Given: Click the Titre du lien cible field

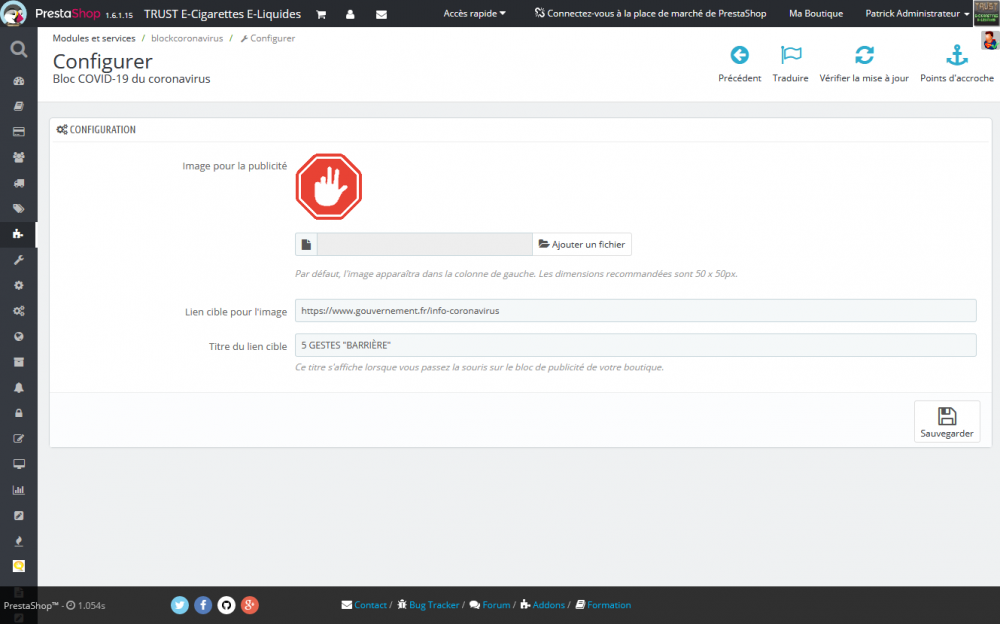Looking at the screenshot, I should [x=635, y=345].
